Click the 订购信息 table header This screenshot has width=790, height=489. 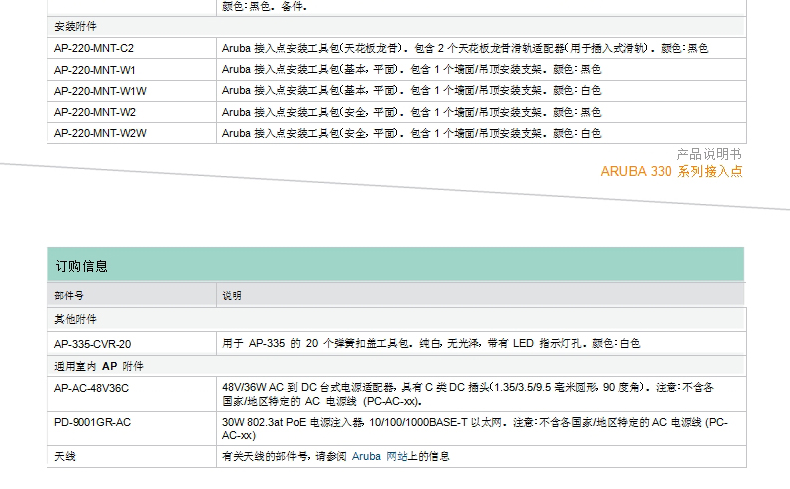tap(396, 264)
